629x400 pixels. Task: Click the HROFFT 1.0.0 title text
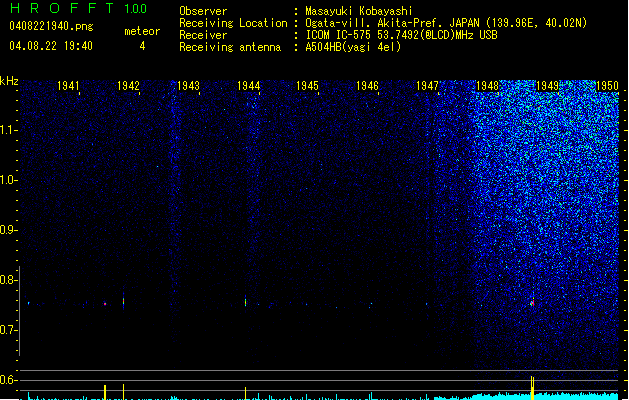pos(79,8)
